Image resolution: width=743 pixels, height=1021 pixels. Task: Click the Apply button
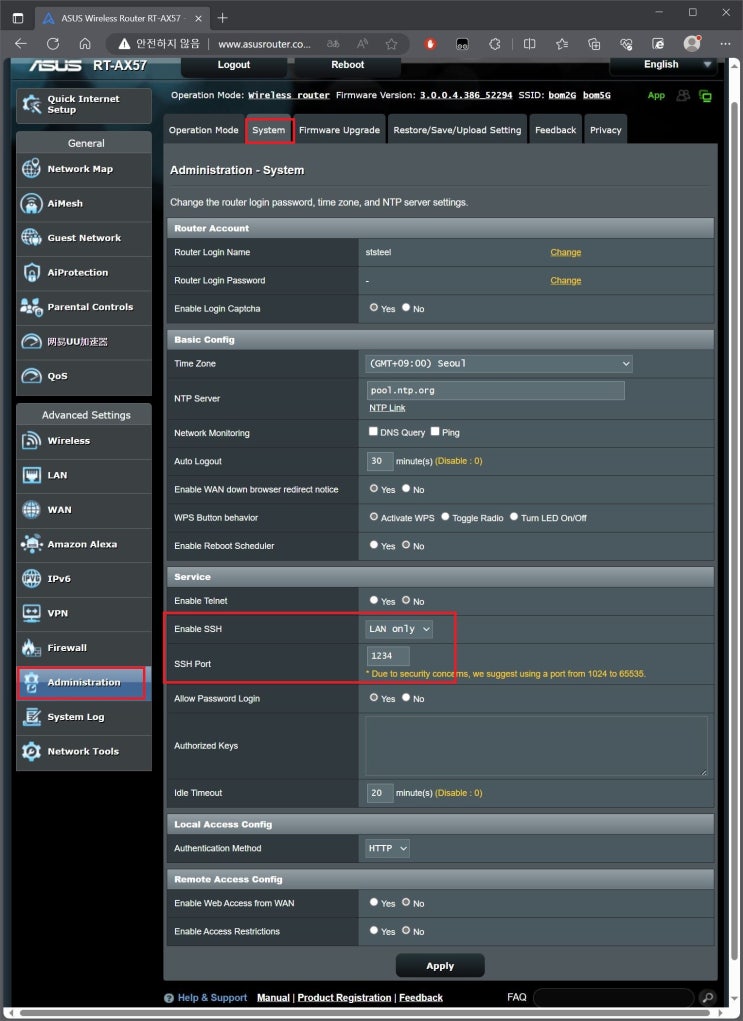[440, 966]
